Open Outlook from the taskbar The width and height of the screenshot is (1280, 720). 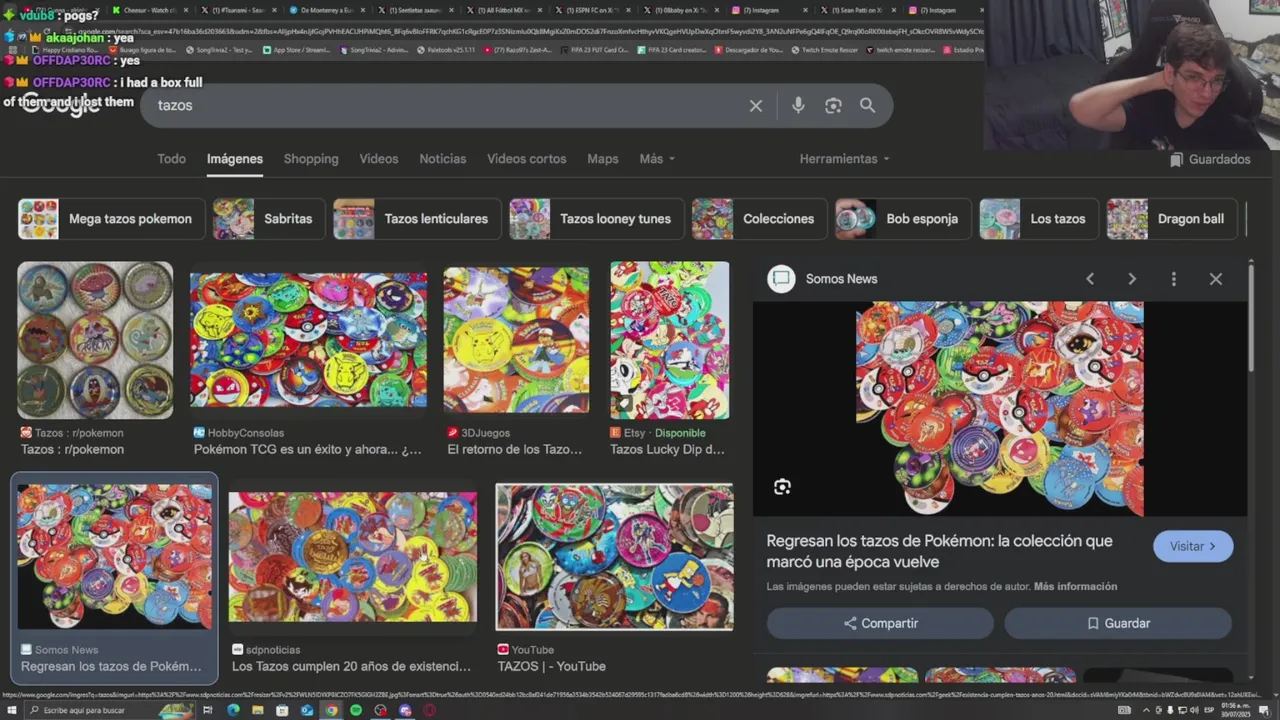tap(307, 710)
